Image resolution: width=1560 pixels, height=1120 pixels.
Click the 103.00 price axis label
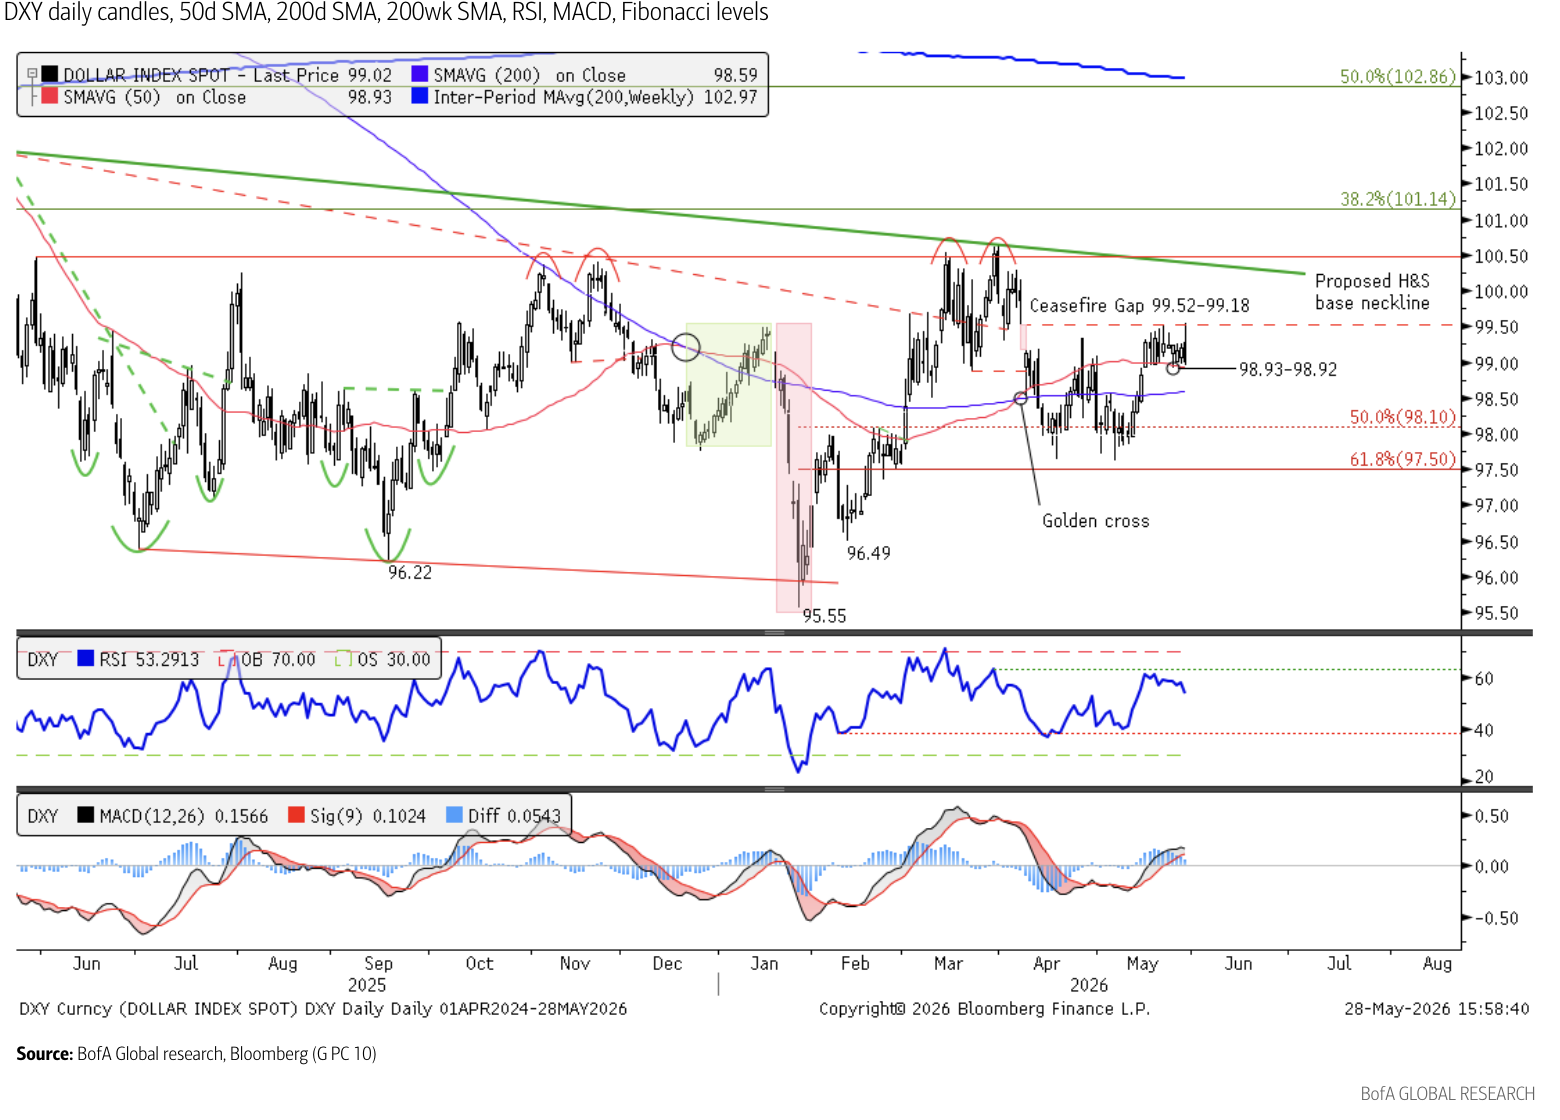pos(1501,78)
